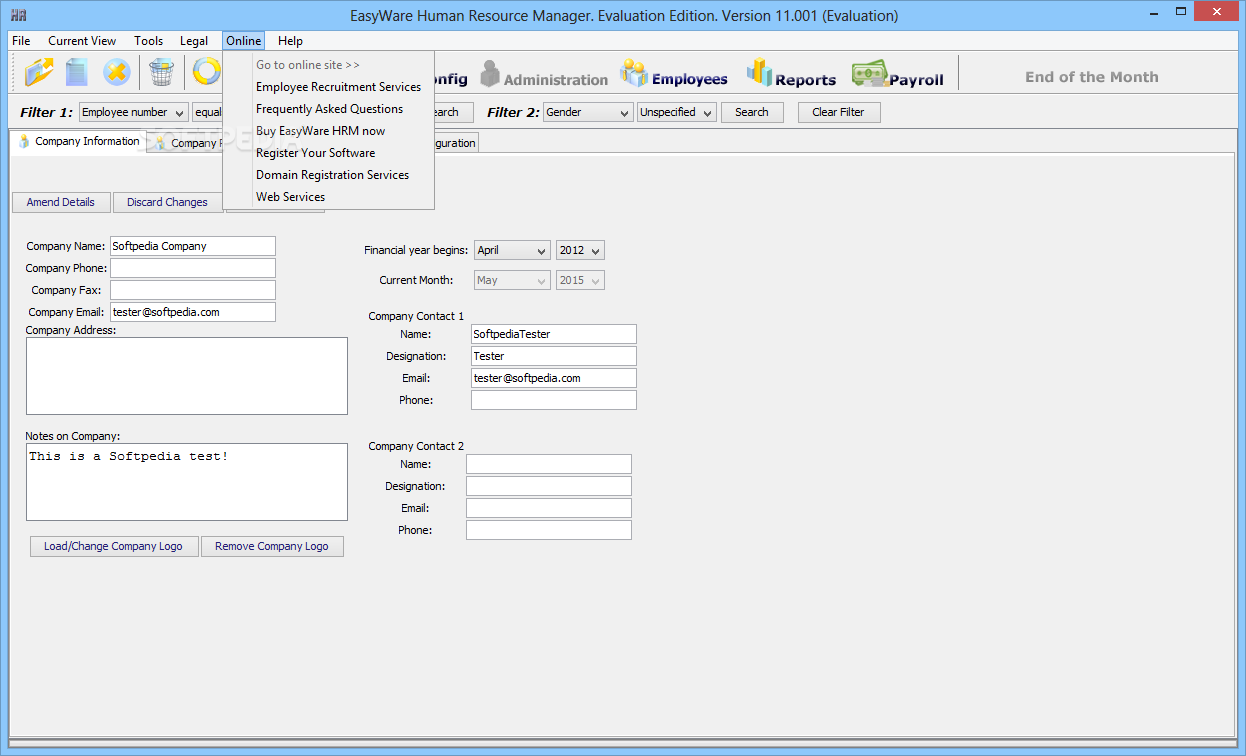
Task: Click Amend Details button
Action: click(61, 202)
